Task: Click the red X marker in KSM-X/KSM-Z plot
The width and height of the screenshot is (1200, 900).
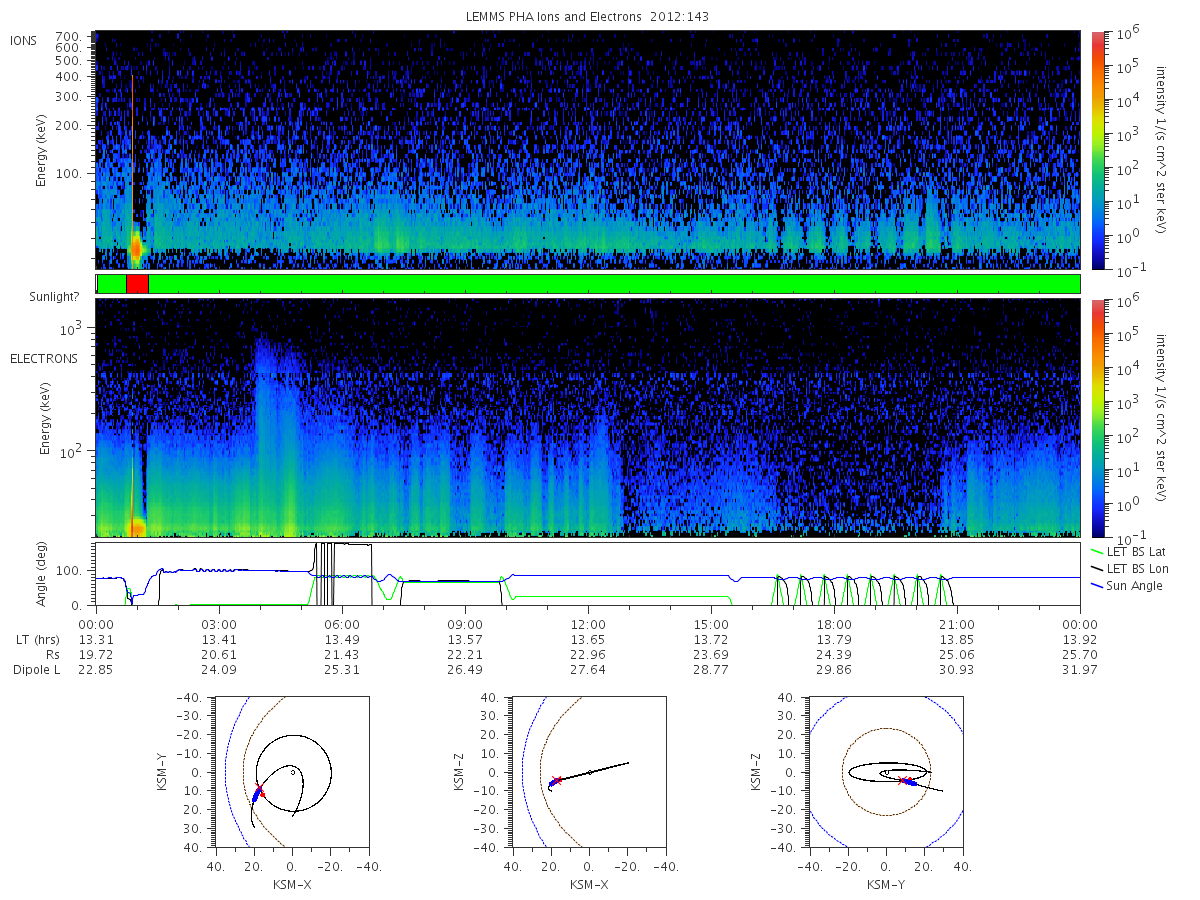Action: (x=556, y=781)
